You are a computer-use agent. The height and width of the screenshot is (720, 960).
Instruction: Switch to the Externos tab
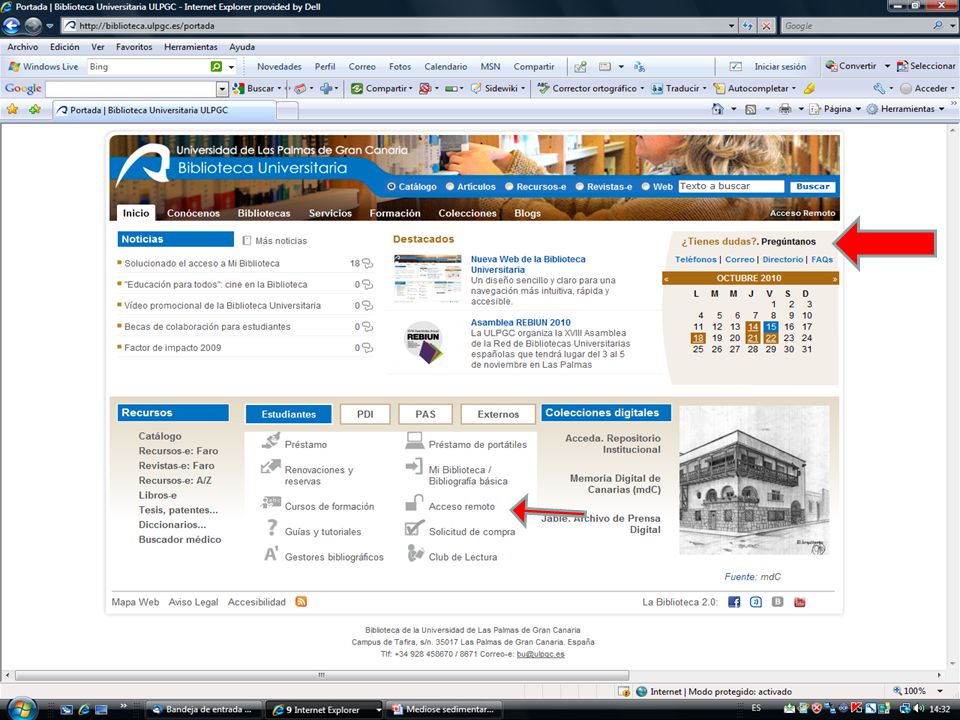(x=498, y=414)
